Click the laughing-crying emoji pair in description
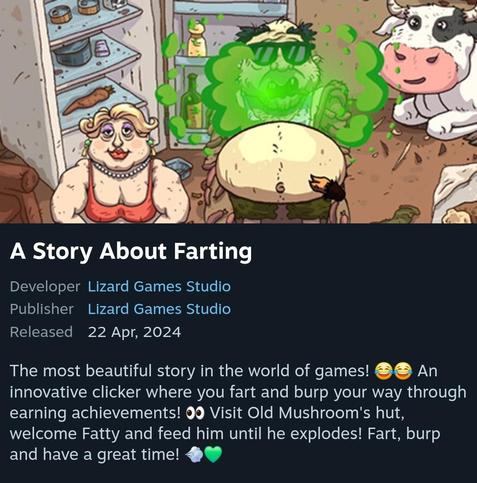 coord(394,371)
